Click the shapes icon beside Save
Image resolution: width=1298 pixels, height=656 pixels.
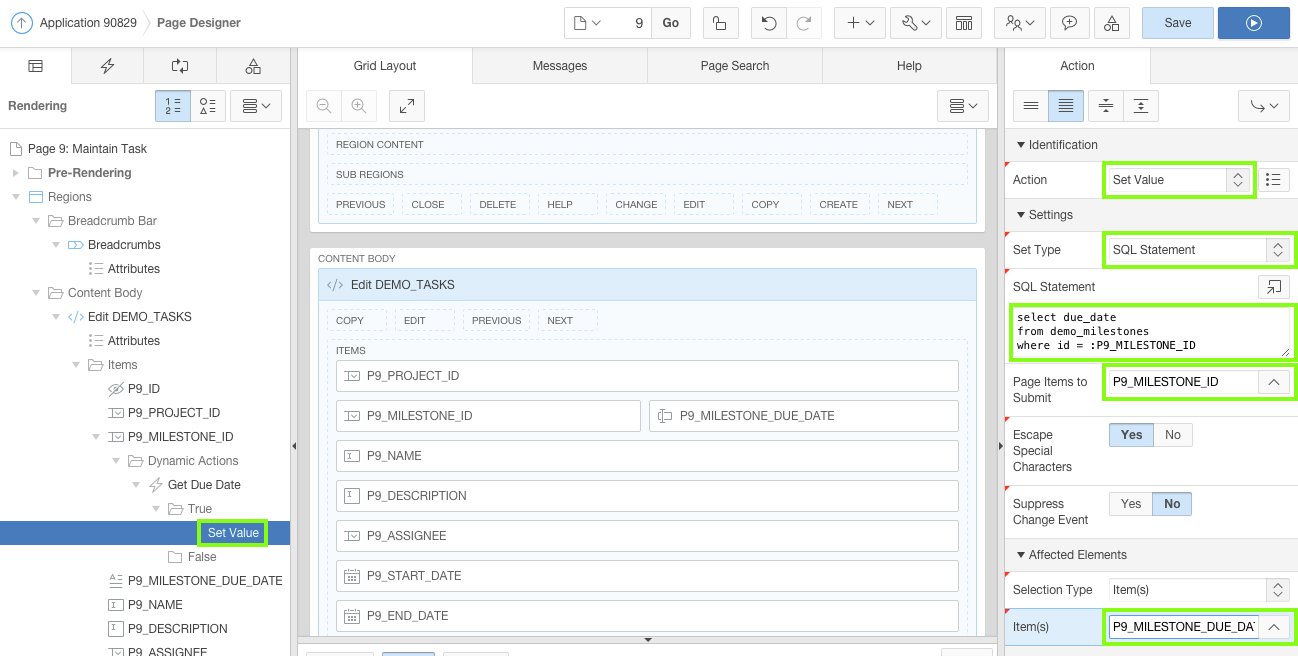click(1112, 23)
